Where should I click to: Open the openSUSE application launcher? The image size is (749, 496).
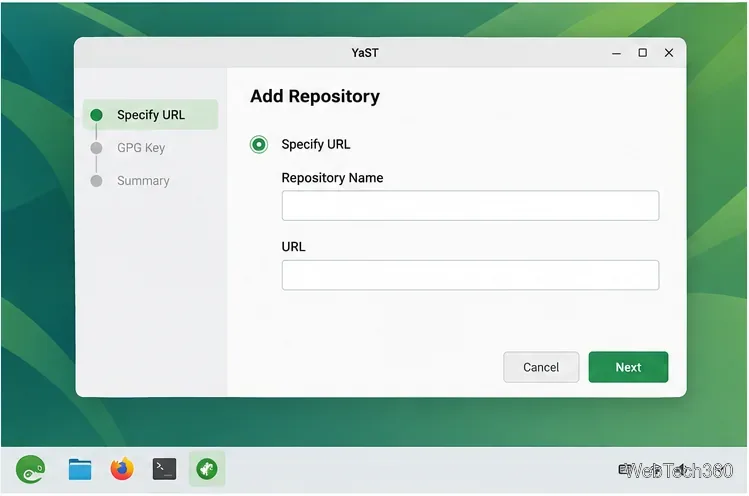coord(31,469)
